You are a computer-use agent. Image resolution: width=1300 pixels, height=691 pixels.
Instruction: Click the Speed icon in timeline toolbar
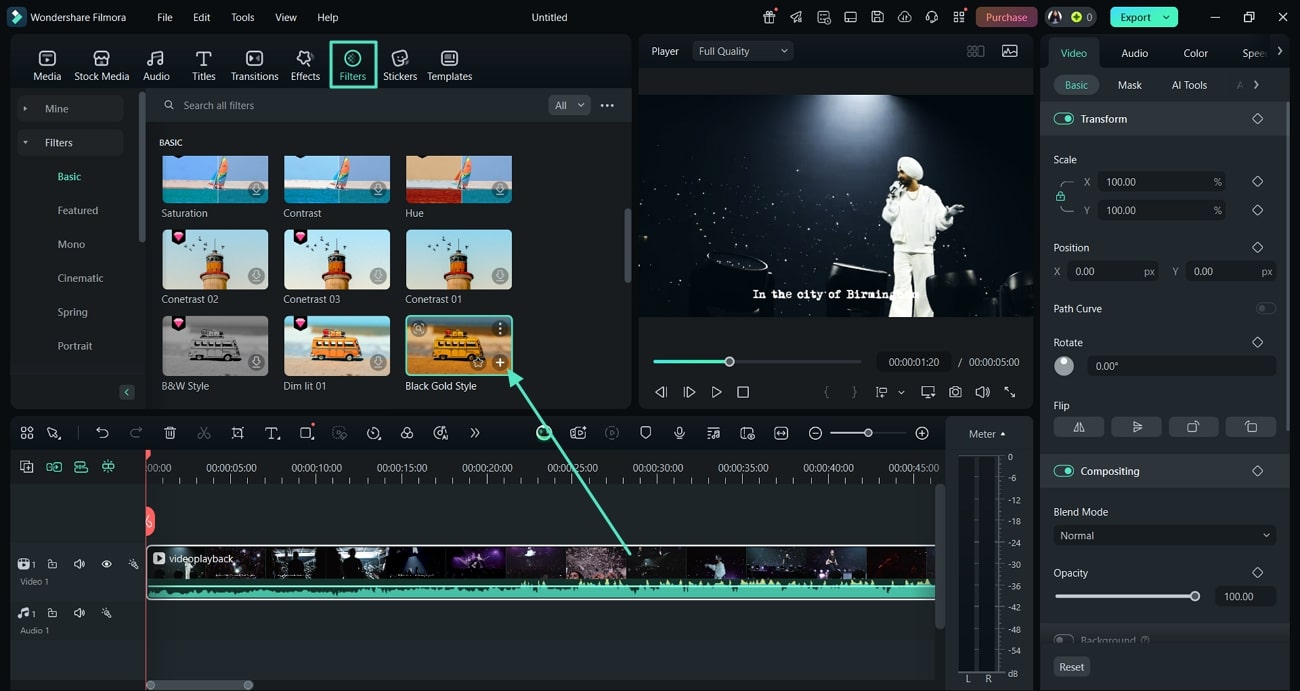(x=374, y=433)
